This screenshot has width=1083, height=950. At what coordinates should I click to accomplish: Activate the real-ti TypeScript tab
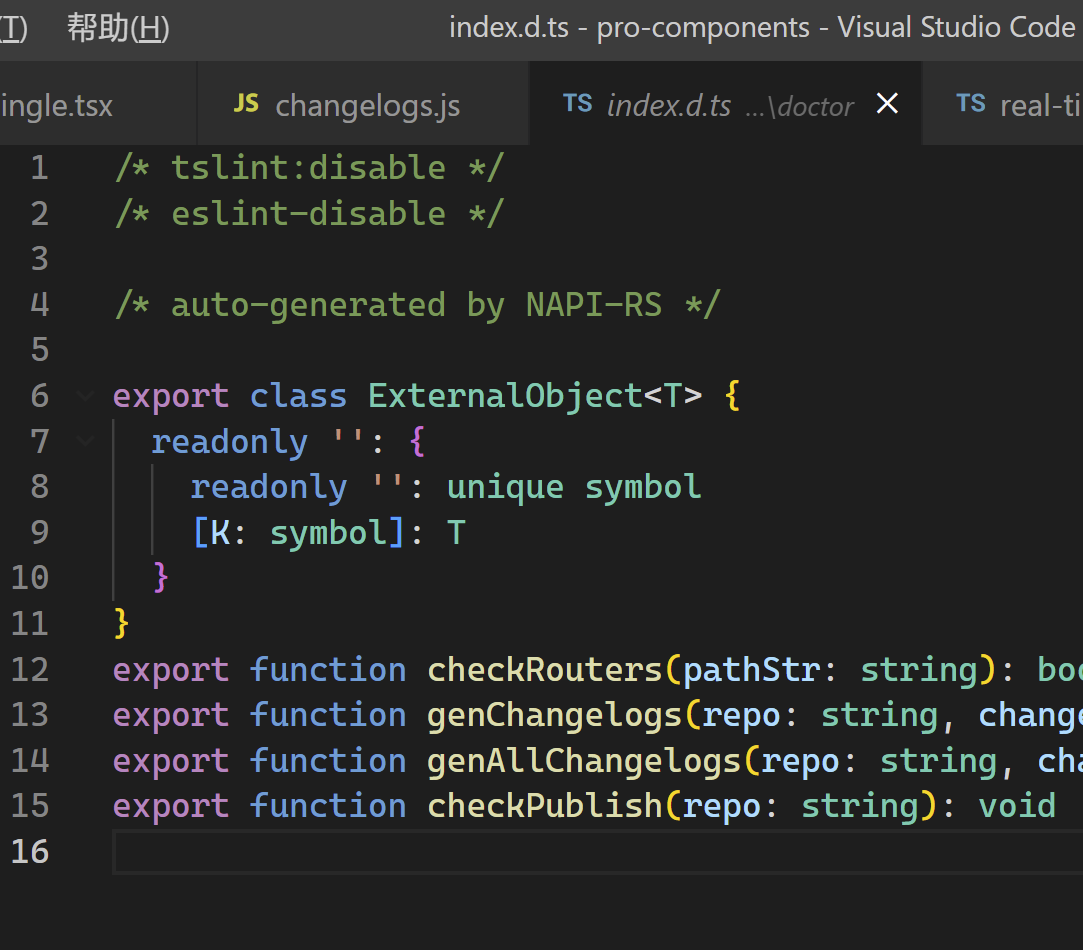1030,105
